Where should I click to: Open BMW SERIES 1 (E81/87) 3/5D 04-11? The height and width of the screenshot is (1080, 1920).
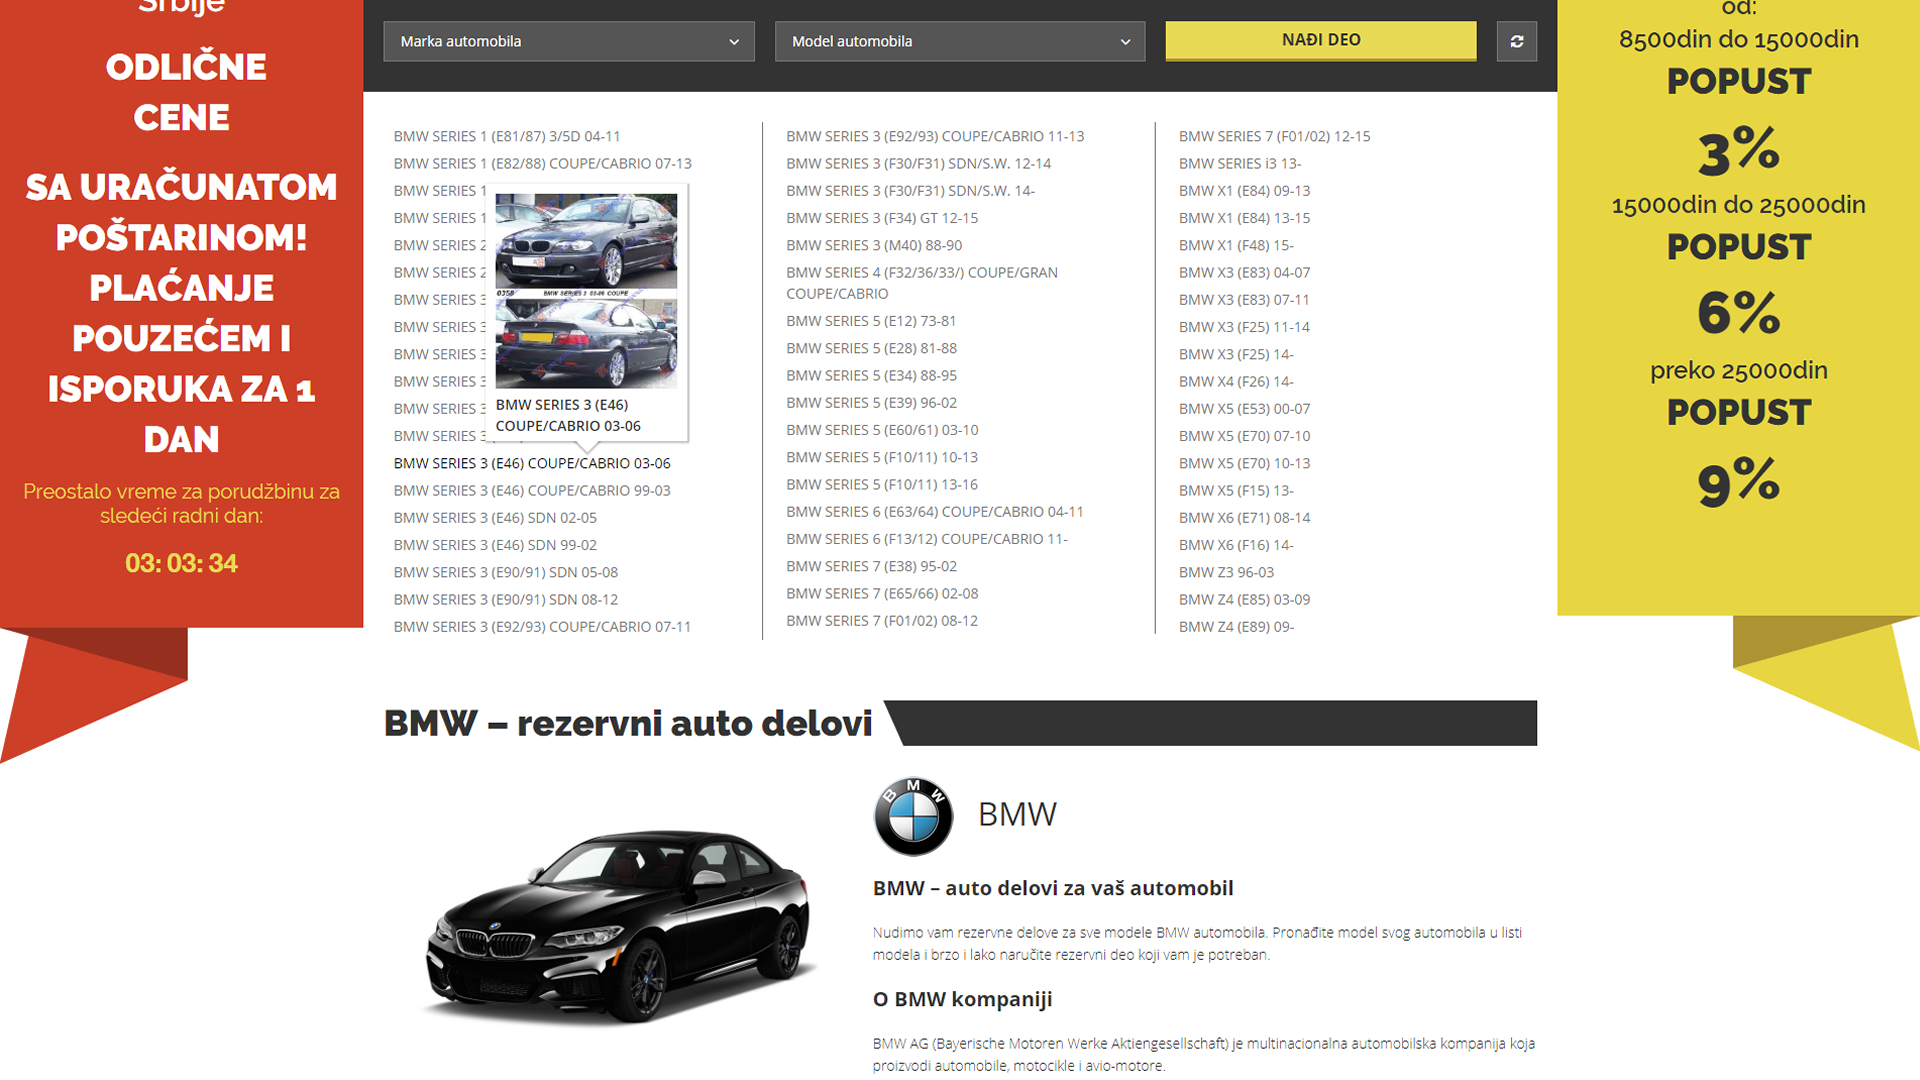(x=507, y=136)
